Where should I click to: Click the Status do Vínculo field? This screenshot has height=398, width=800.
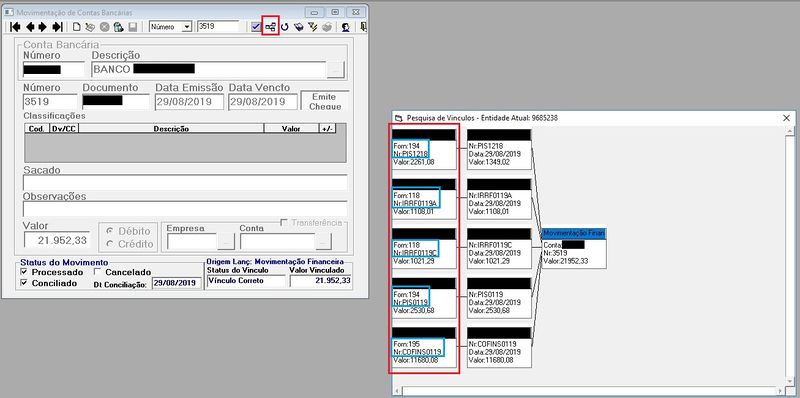click(246, 281)
